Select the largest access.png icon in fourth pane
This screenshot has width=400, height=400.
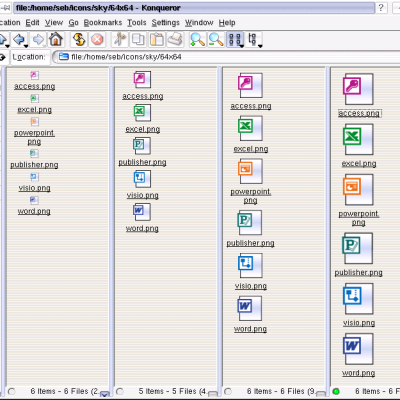(358, 89)
